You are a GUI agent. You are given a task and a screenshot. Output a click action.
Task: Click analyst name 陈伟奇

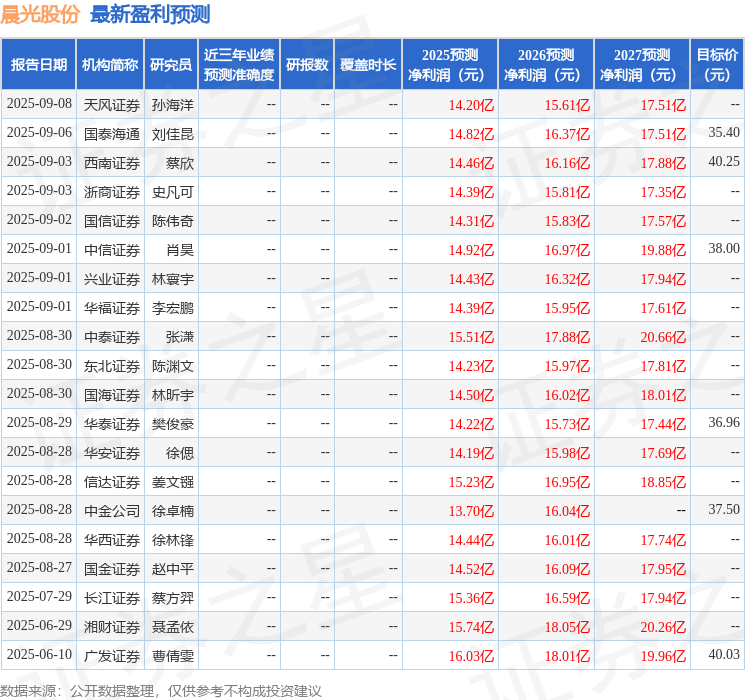(173, 221)
